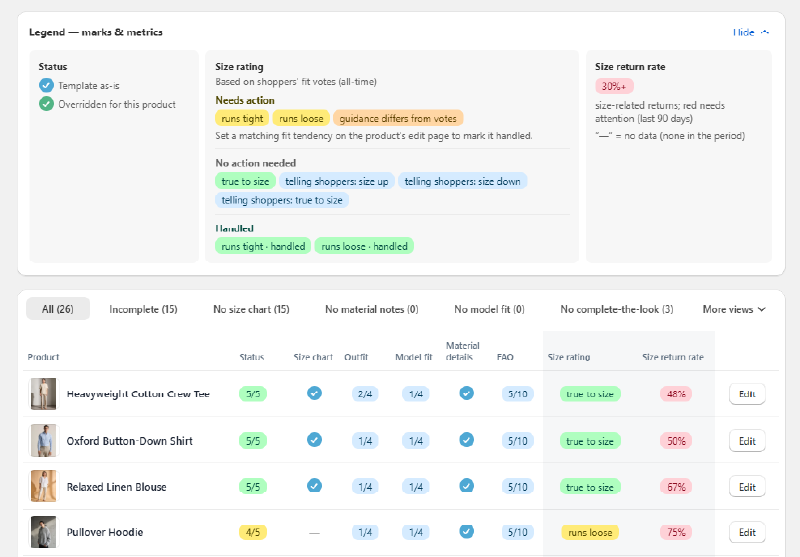
Task: Click Heavyweight Cotton Crew Tee 2/4 outfit badge
Action: (365, 394)
